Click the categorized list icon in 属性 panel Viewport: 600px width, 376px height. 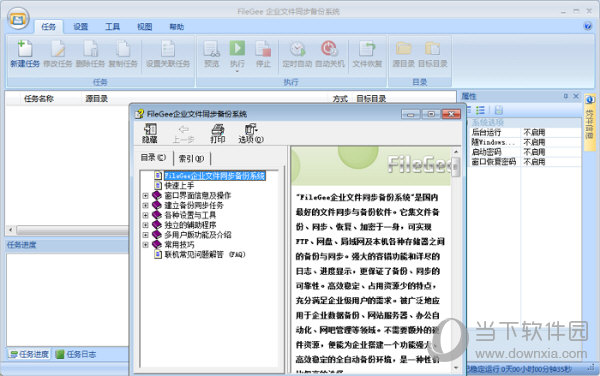pos(480,111)
